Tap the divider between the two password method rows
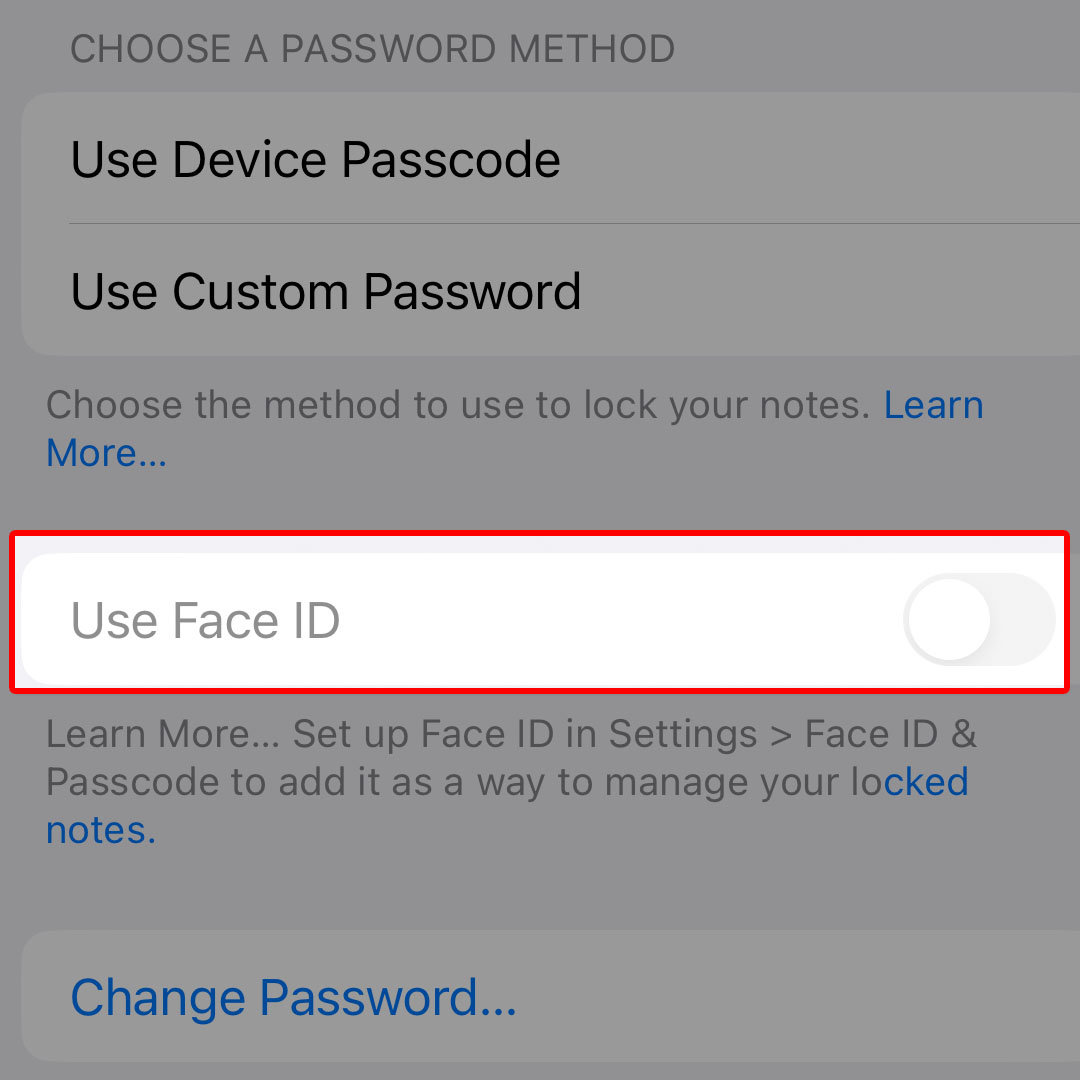This screenshot has height=1080, width=1080. click(x=574, y=223)
